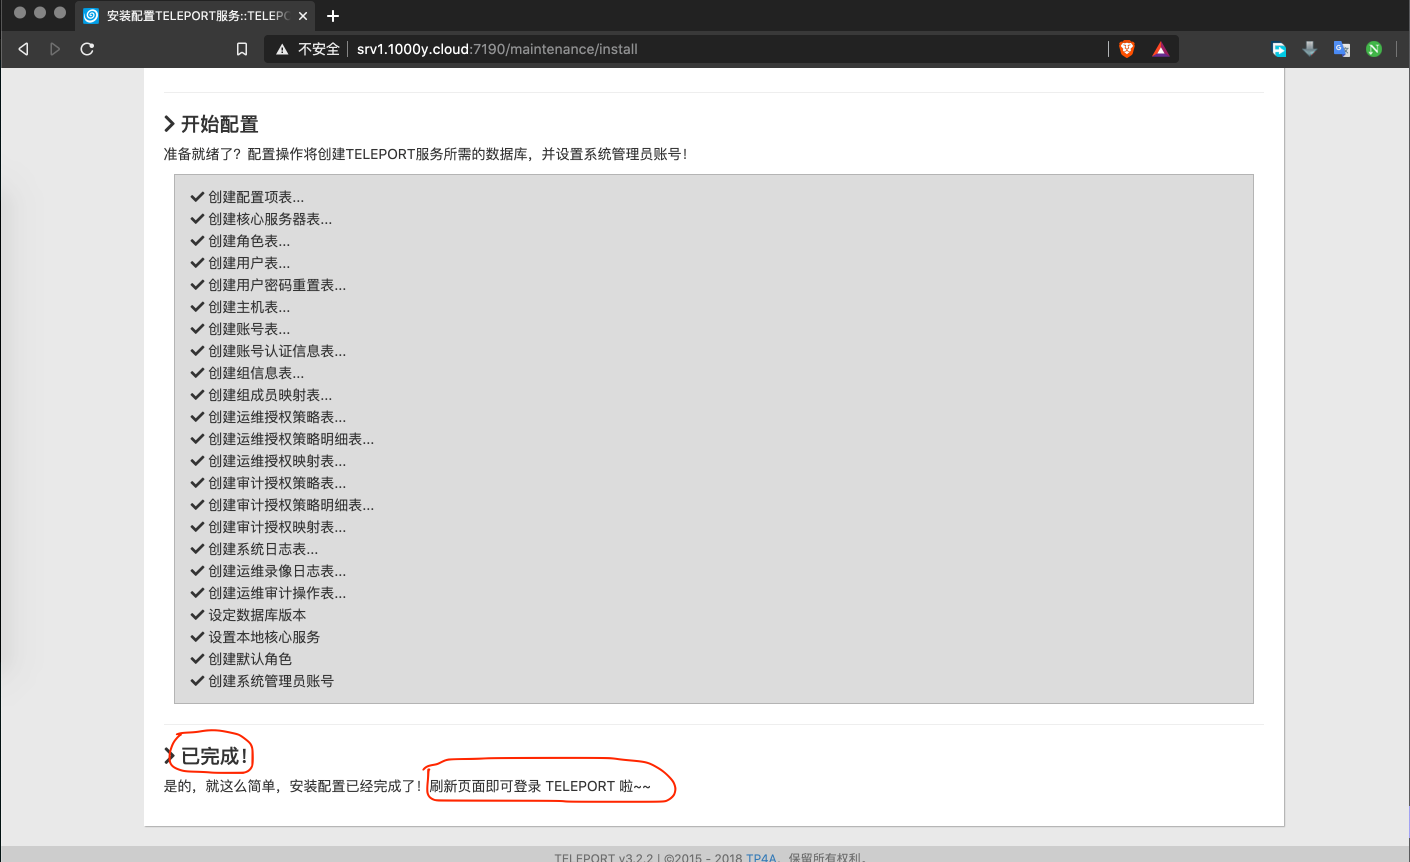Select the 创建用户表... log line
The image size is (1410, 862).
240,263
